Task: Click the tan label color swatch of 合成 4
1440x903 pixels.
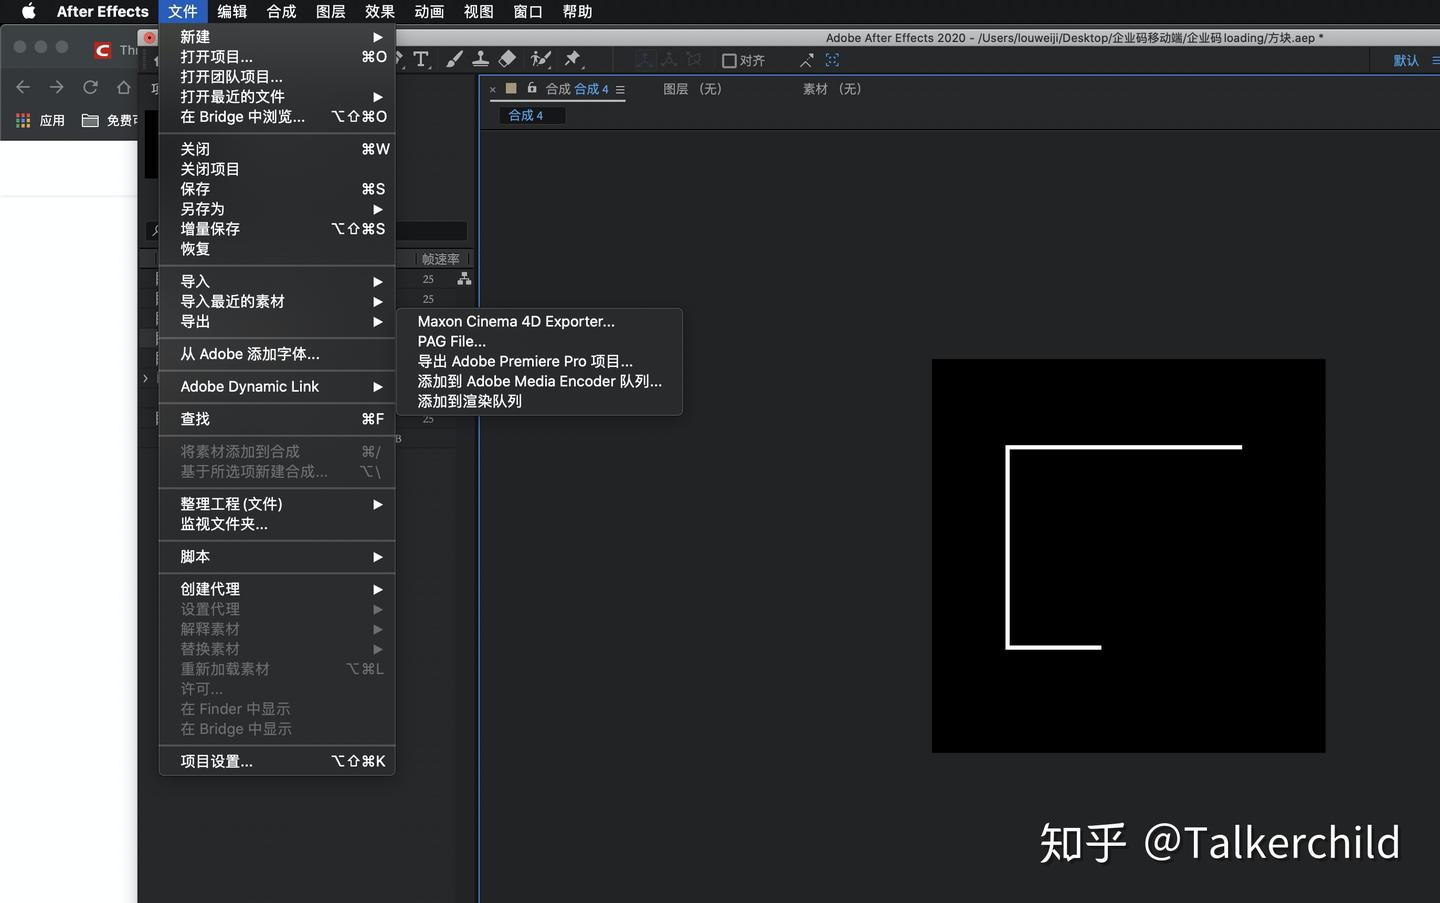Action: tap(511, 88)
